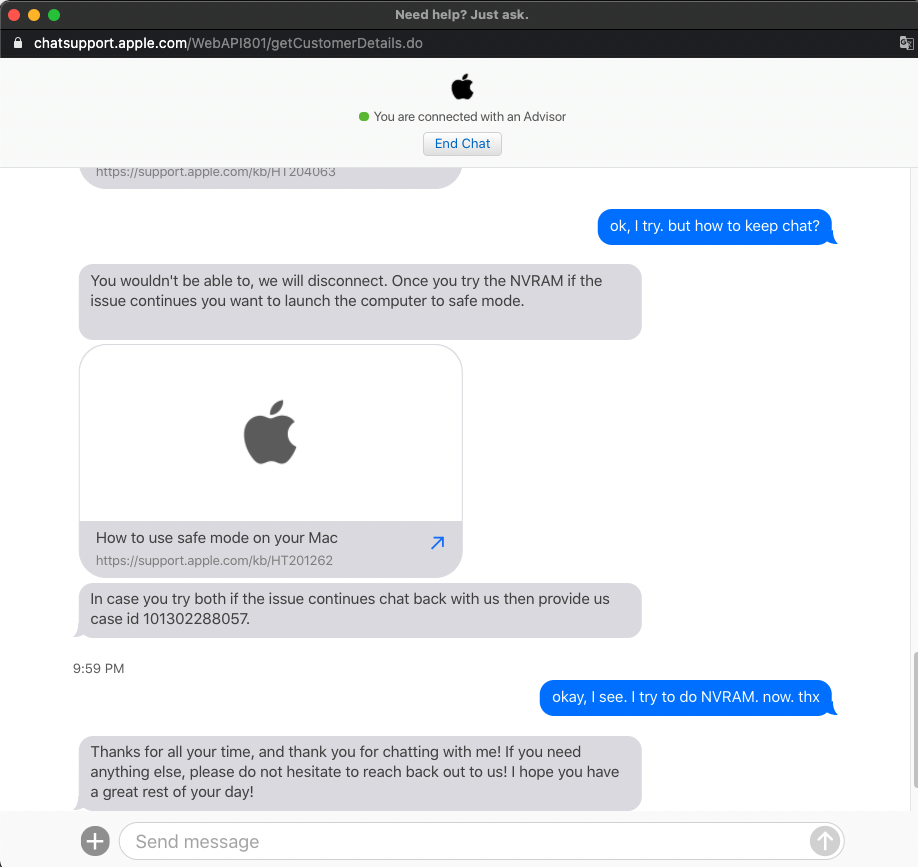Click the Apple logo in header
Screen dimensions: 918x867
coord(462,87)
